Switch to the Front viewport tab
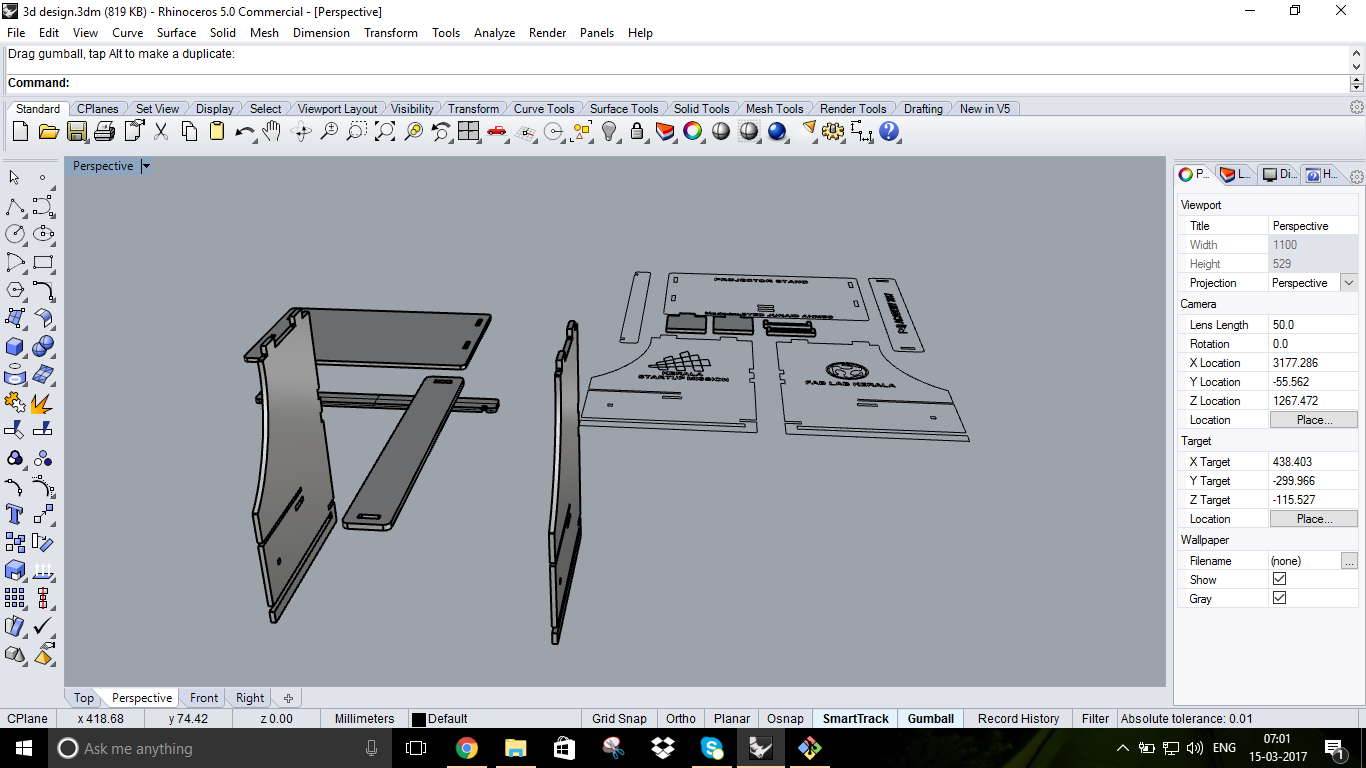Image resolution: width=1366 pixels, height=768 pixels. click(x=202, y=697)
